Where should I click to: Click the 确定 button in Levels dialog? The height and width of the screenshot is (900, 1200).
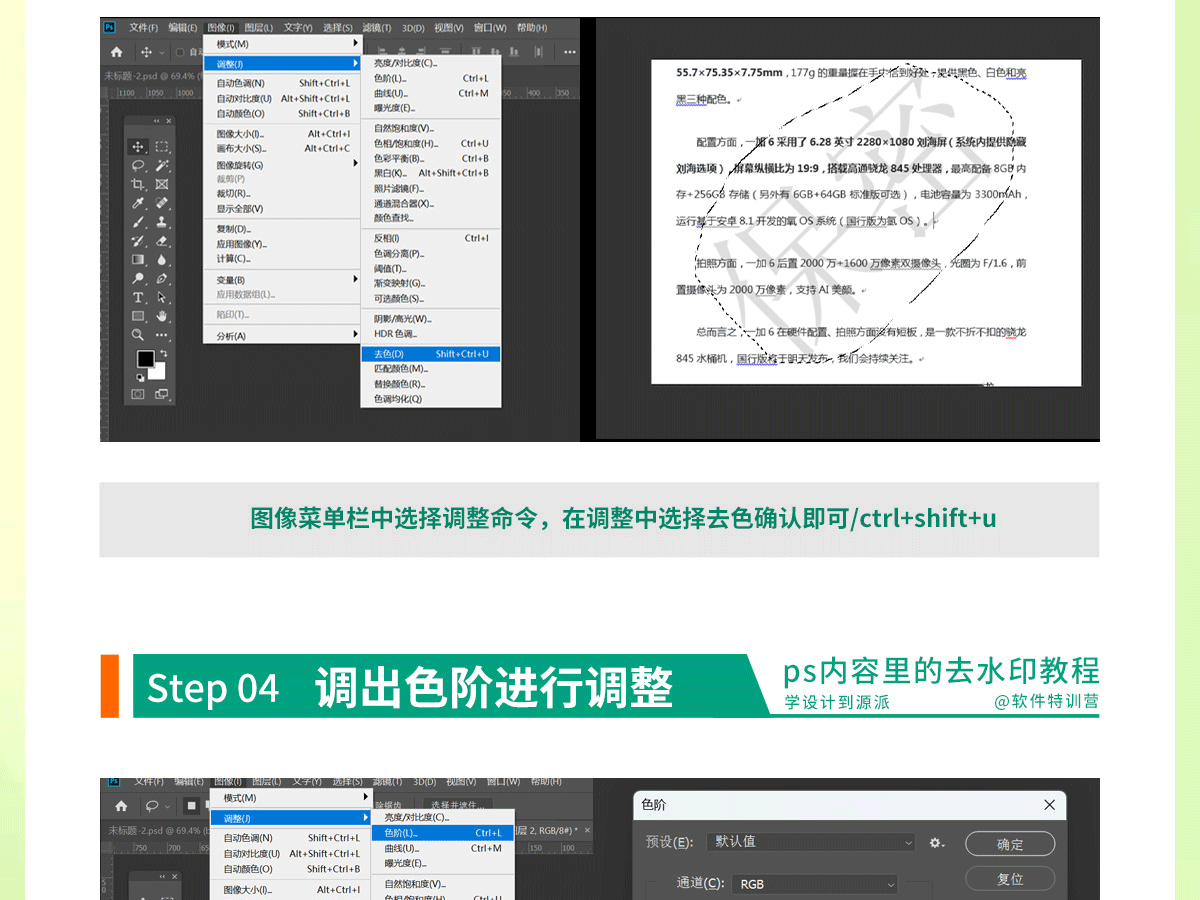tap(1009, 844)
